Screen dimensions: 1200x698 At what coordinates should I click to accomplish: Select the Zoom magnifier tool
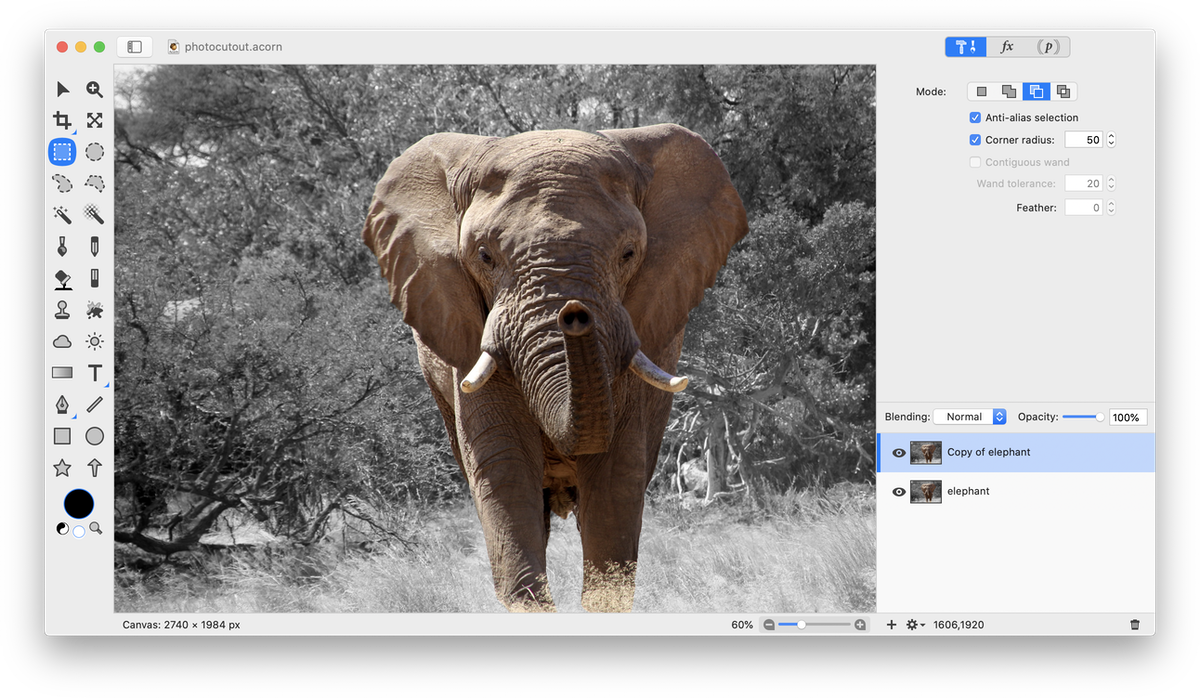pyautogui.click(x=94, y=90)
